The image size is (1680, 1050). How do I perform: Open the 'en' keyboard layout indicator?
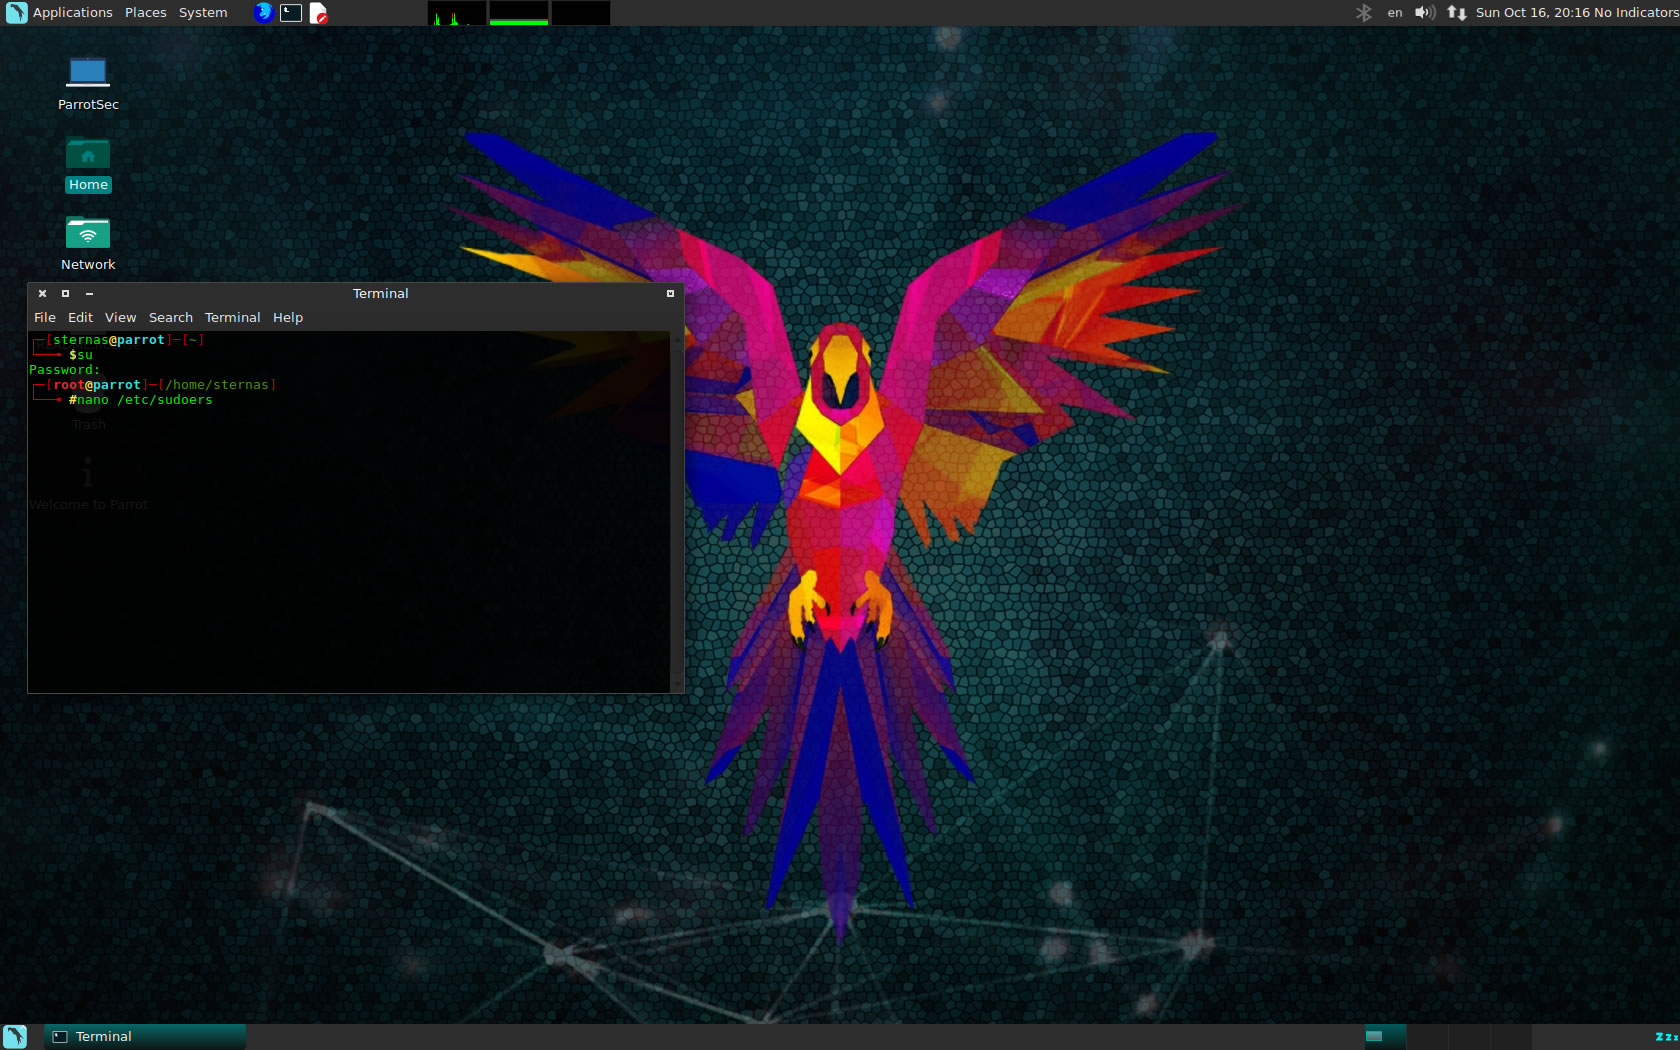pyautogui.click(x=1395, y=12)
